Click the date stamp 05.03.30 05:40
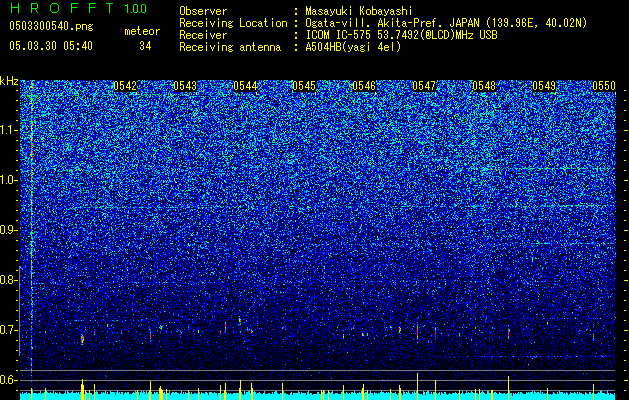The width and height of the screenshot is (629, 400). pos(51,46)
